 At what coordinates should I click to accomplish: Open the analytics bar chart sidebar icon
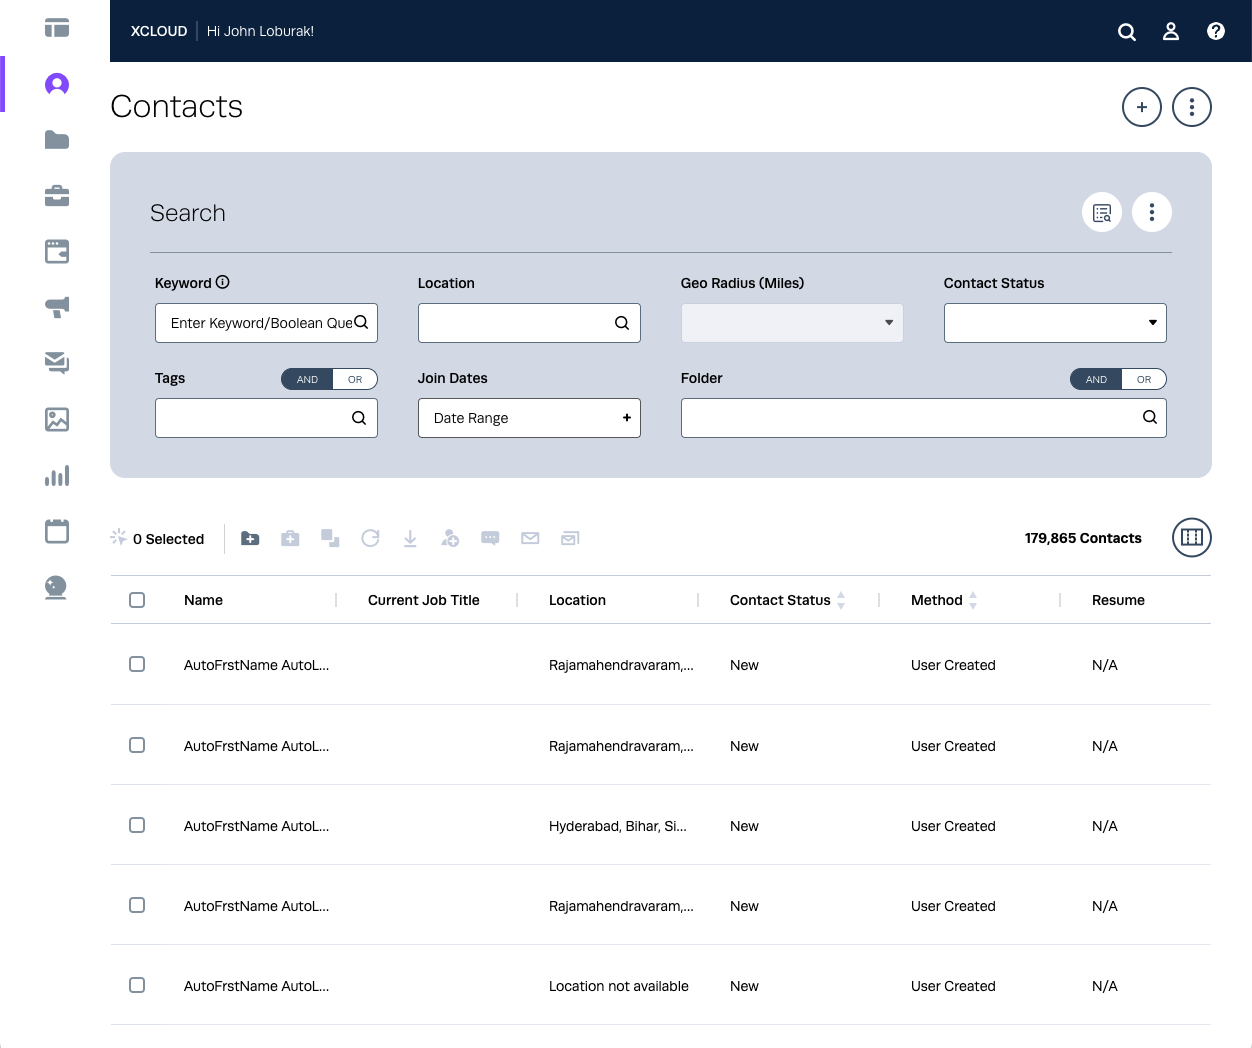pyautogui.click(x=57, y=476)
